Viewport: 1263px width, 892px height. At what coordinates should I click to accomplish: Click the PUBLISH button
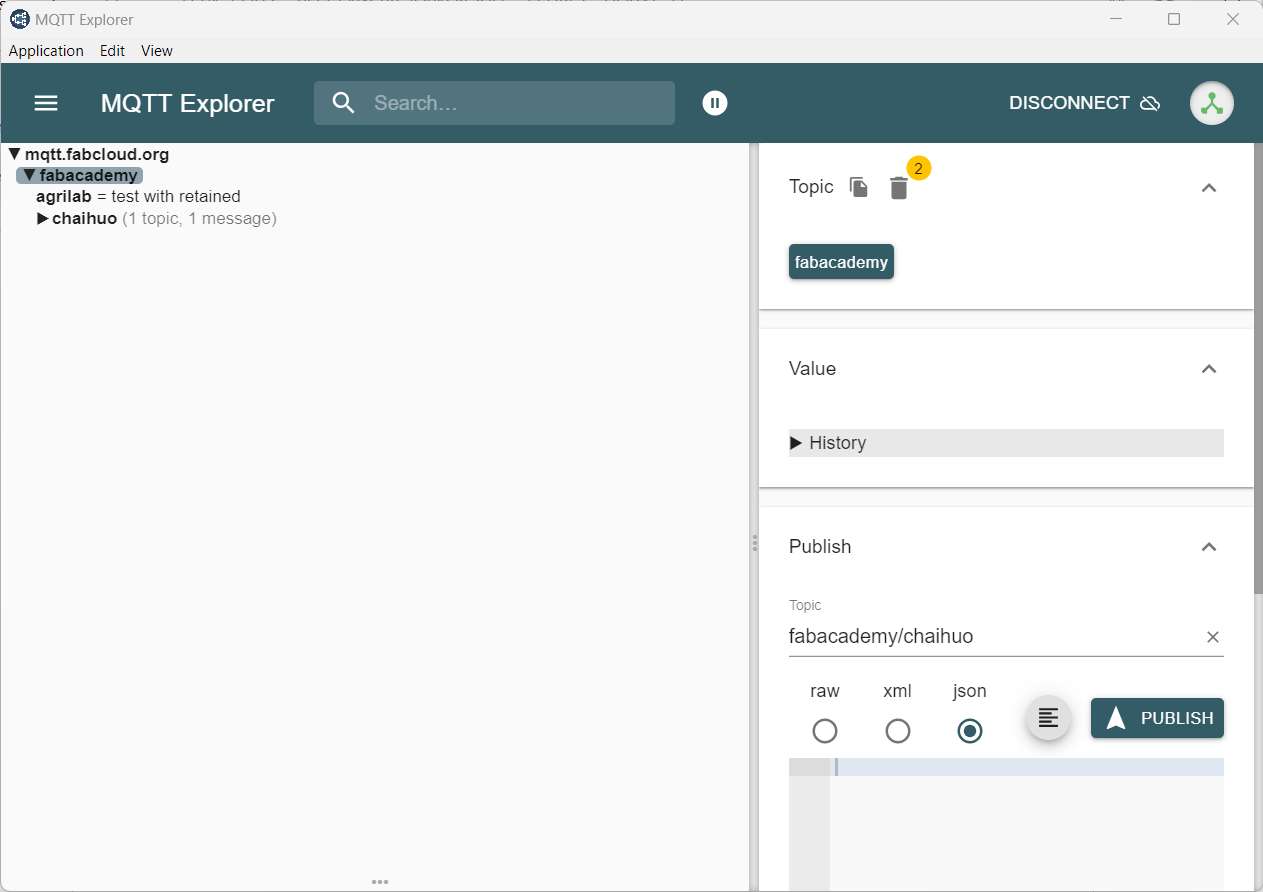click(1157, 718)
